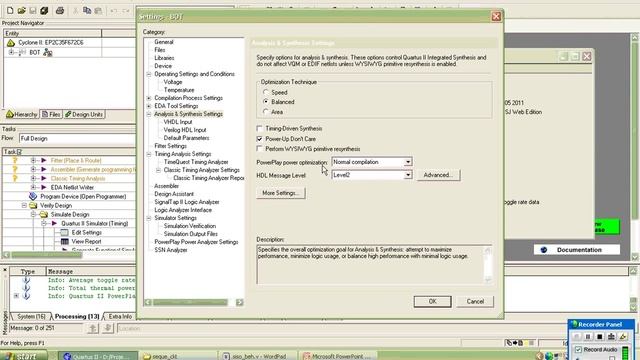The image size is (640, 360).
Task: Expand Compilation Process Settings category
Action: [149, 98]
